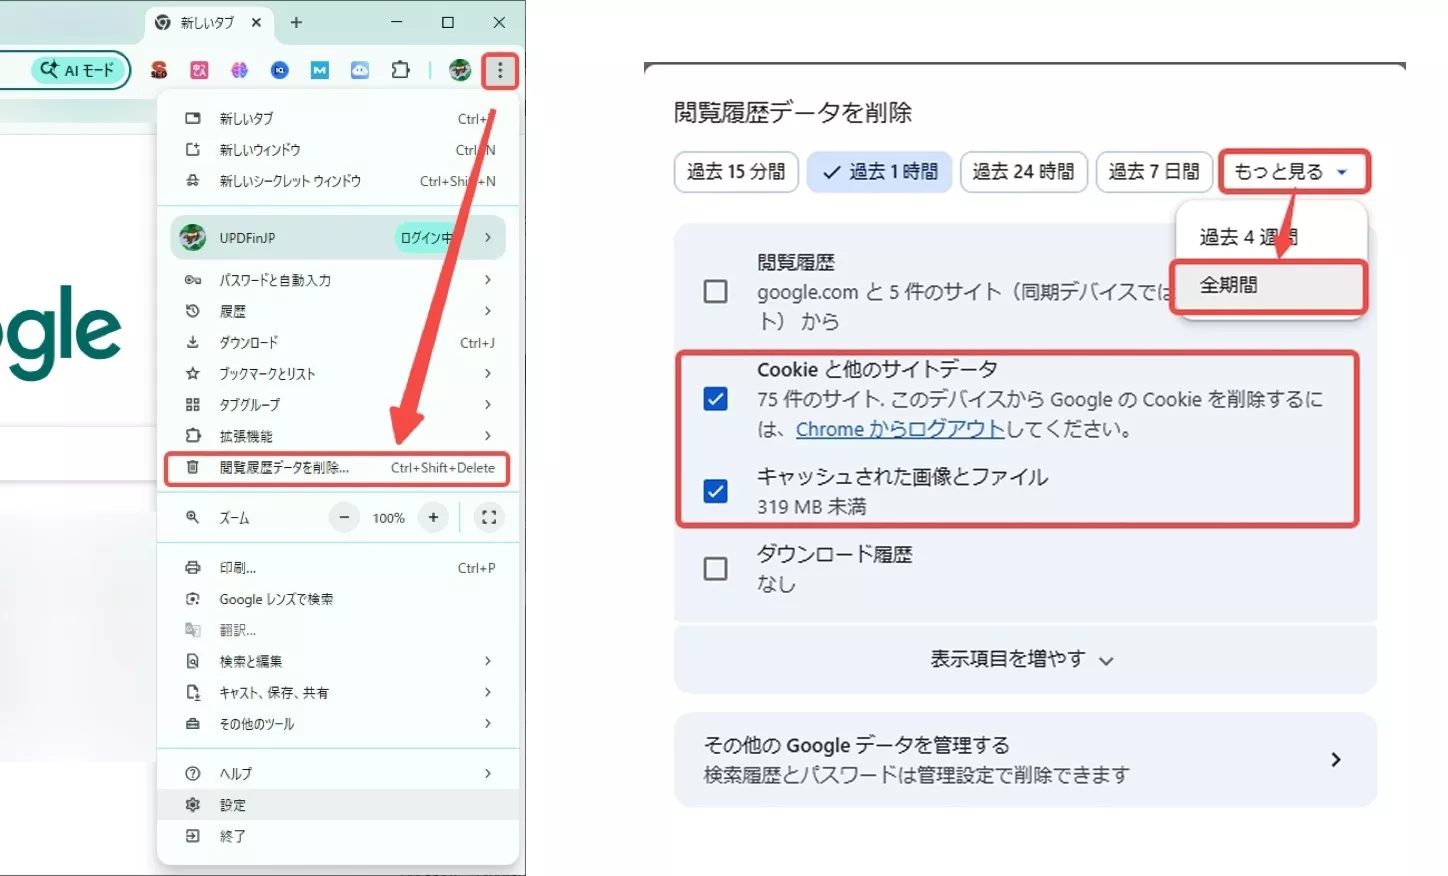
Task: Click the Chrome からログアウト link
Action: 900,429
